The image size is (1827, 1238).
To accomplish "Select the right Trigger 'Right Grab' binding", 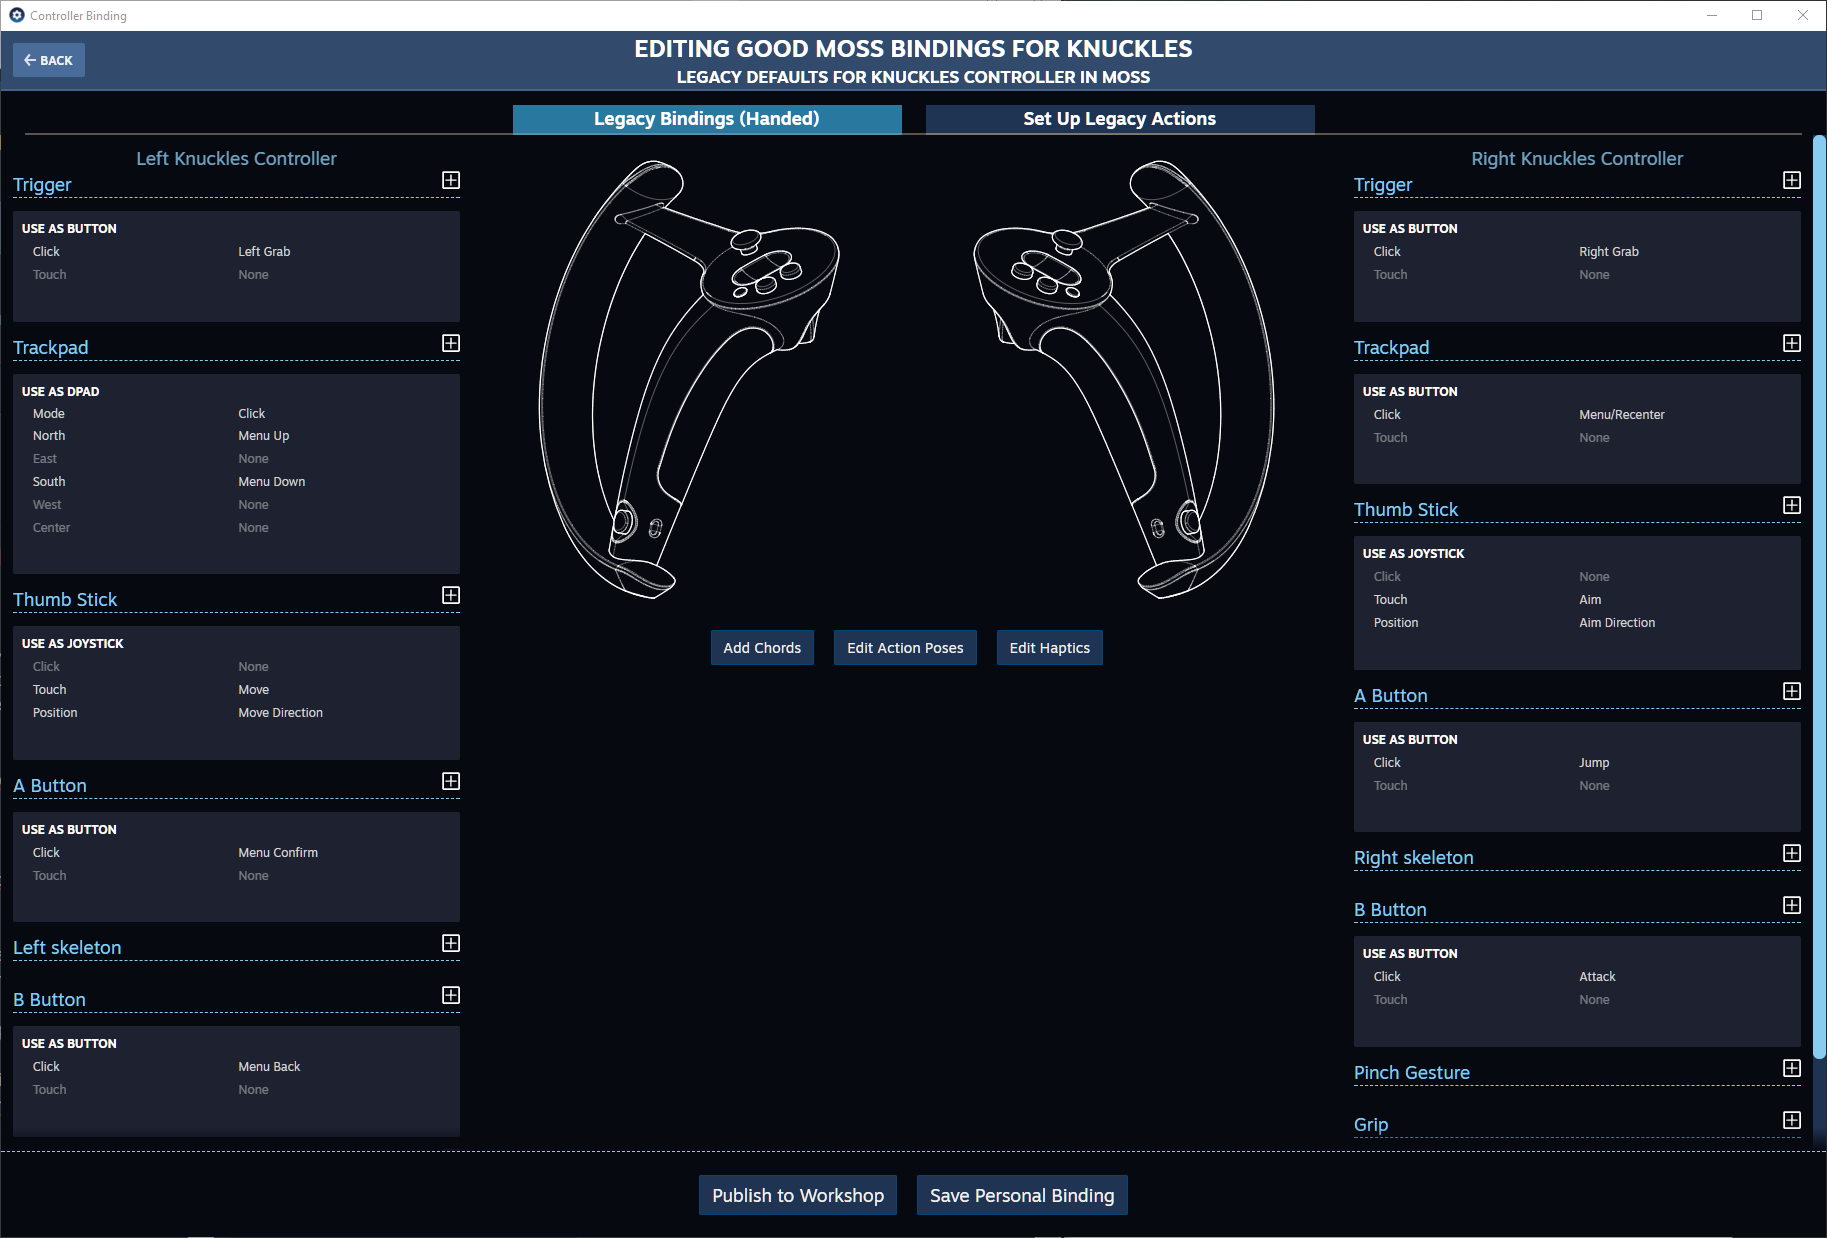I will (1609, 252).
